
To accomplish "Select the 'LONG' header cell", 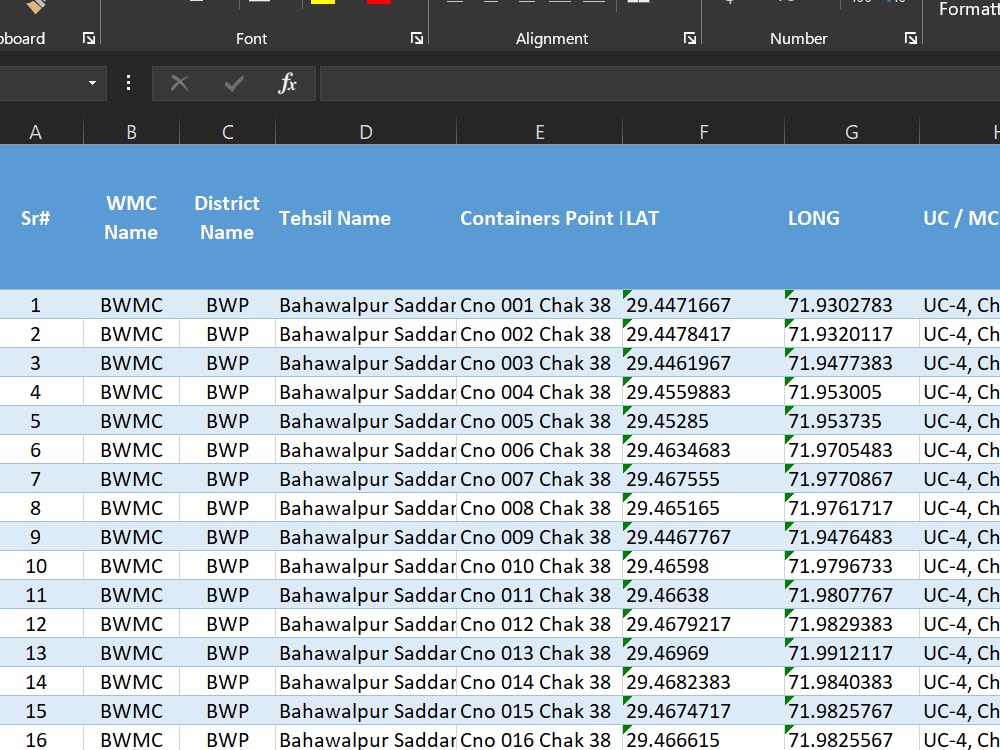I will click(852, 217).
